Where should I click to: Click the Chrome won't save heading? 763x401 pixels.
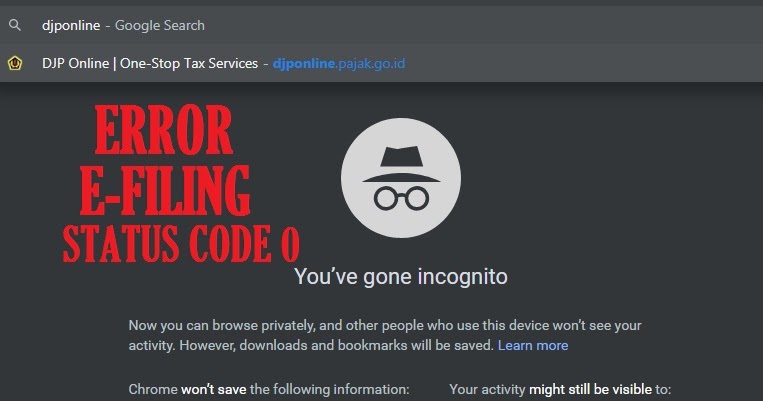(x=269, y=389)
